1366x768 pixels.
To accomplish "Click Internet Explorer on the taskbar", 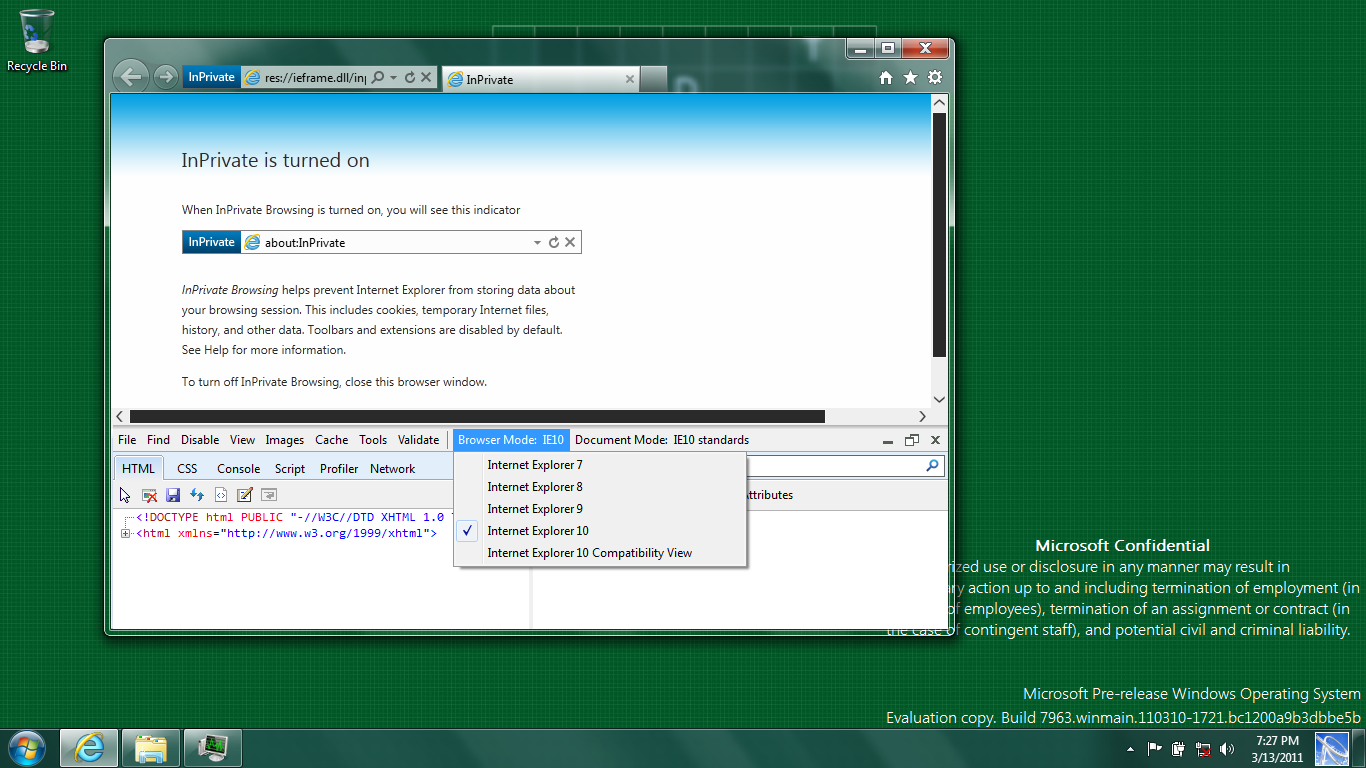I will coord(89,748).
